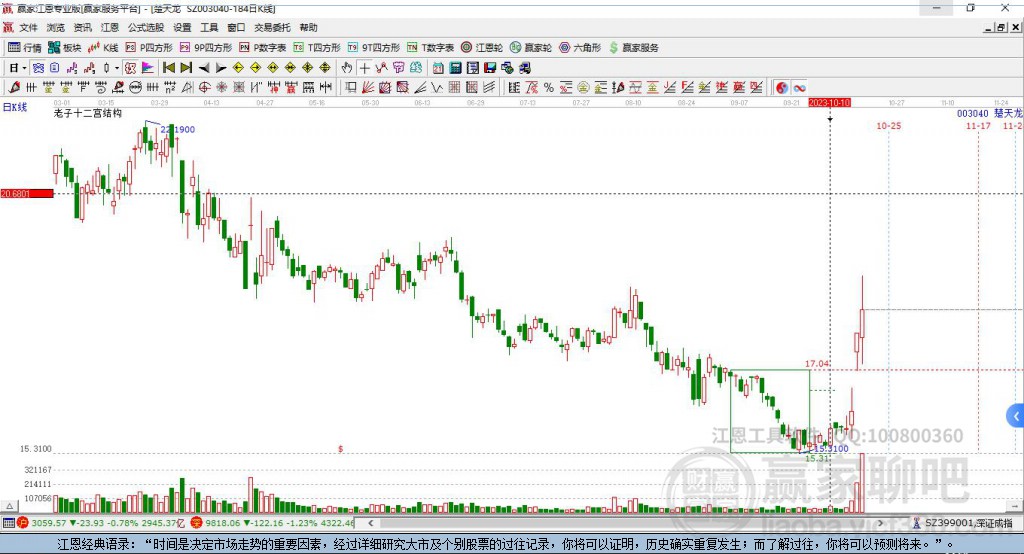This screenshot has width=1024, height=554.
Task: Step chart left with black left arrow
Action: click(x=204, y=68)
